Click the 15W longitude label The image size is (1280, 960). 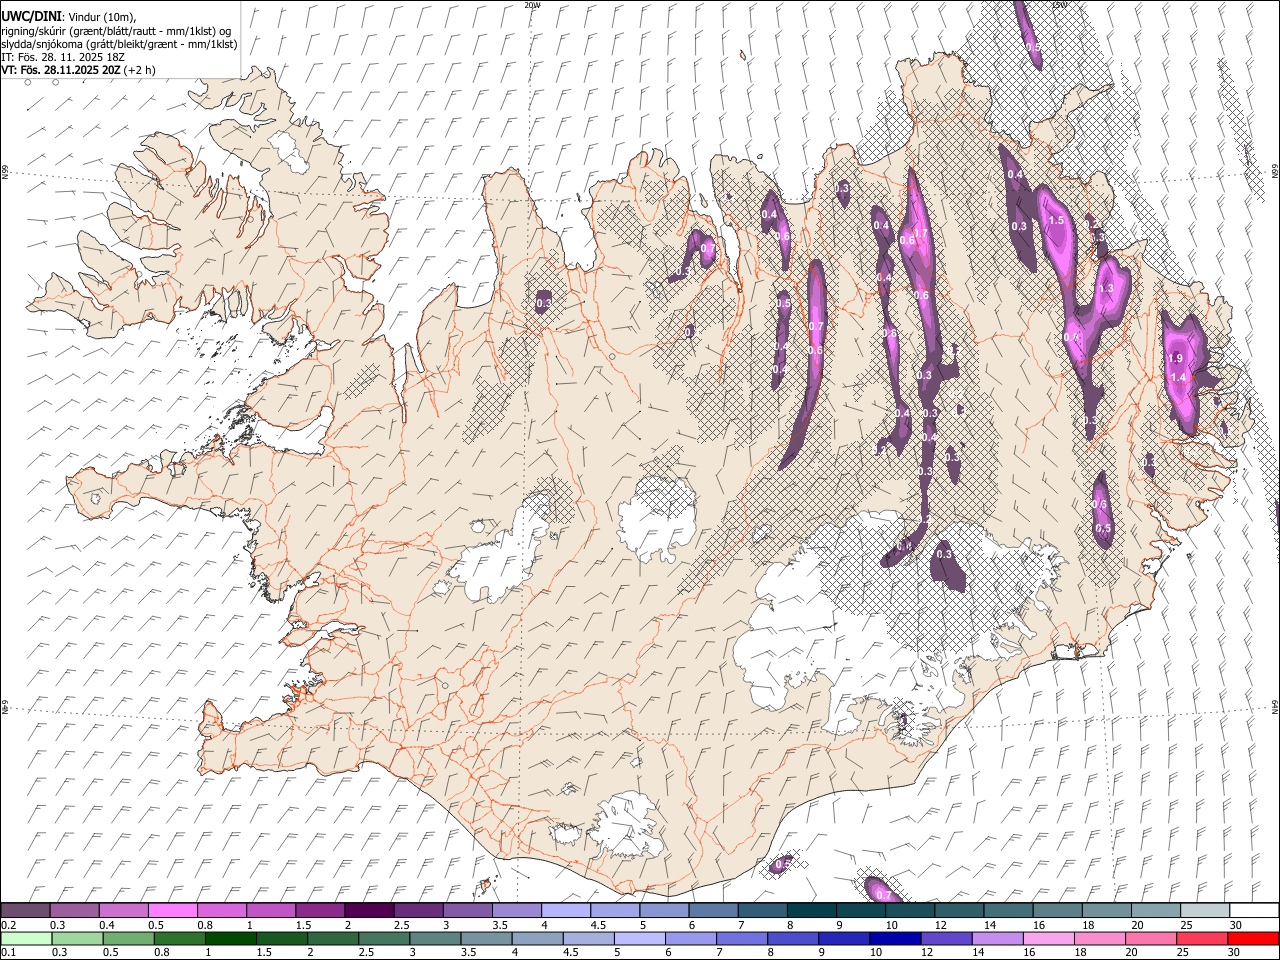(x=1060, y=5)
